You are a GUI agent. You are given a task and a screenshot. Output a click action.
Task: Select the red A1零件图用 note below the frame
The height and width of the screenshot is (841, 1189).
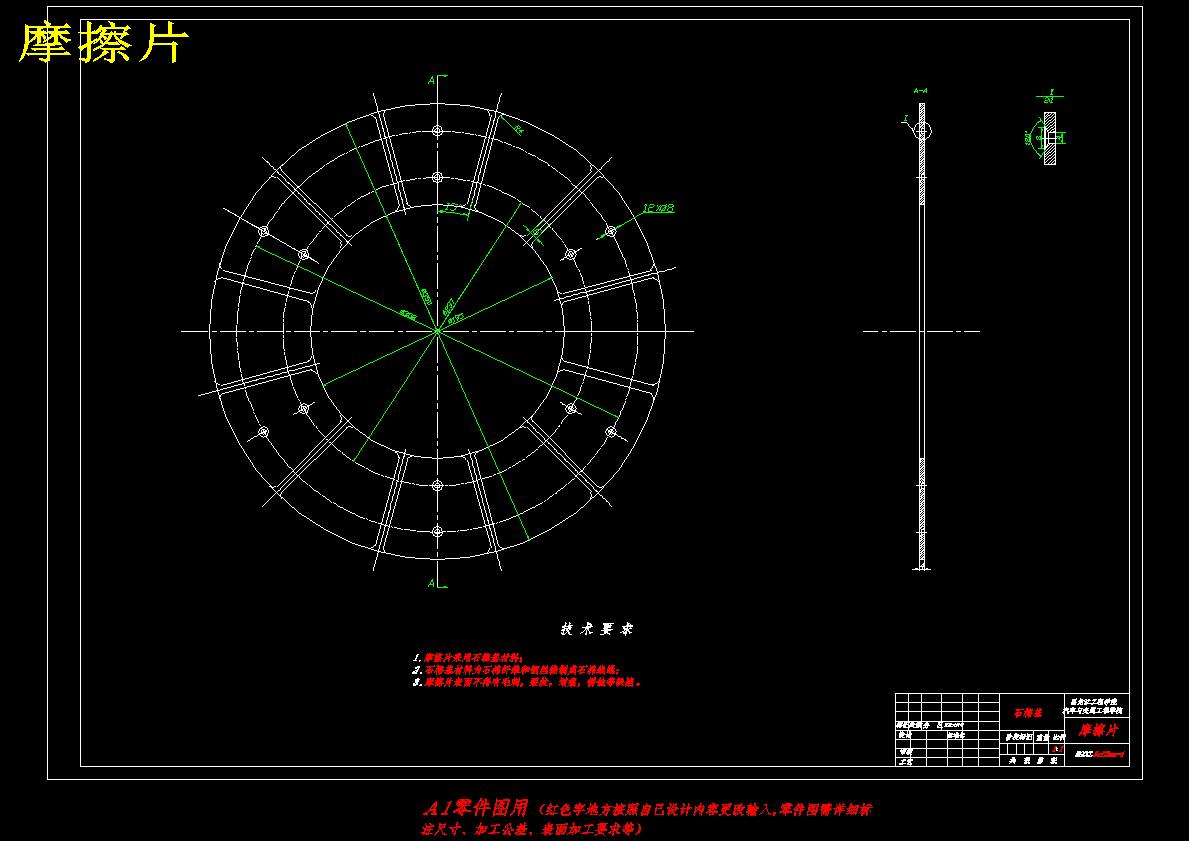point(646,818)
